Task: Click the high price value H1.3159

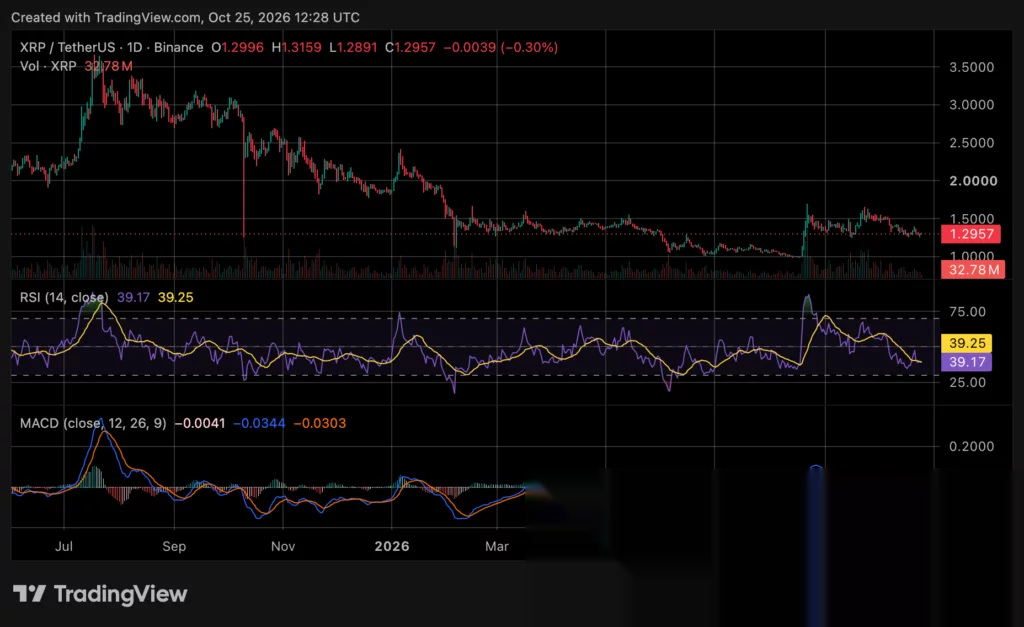Action: 296,47
